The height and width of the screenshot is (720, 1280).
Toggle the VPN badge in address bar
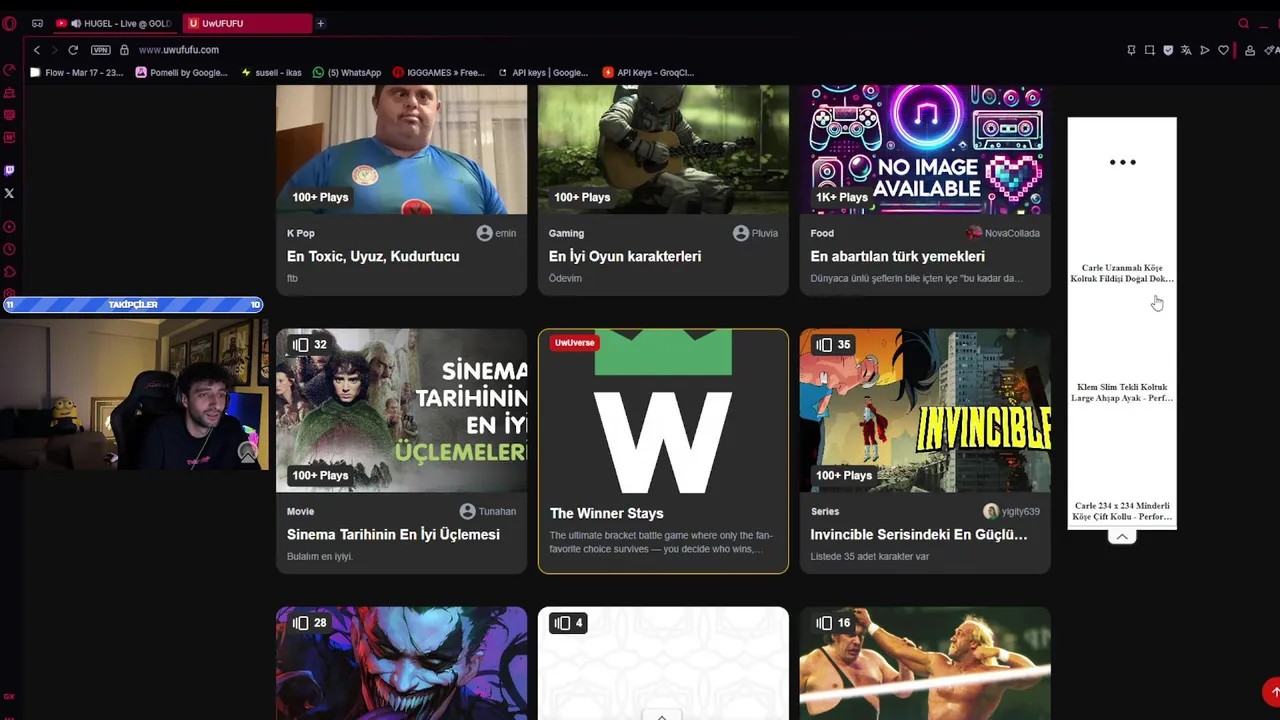(x=100, y=50)
